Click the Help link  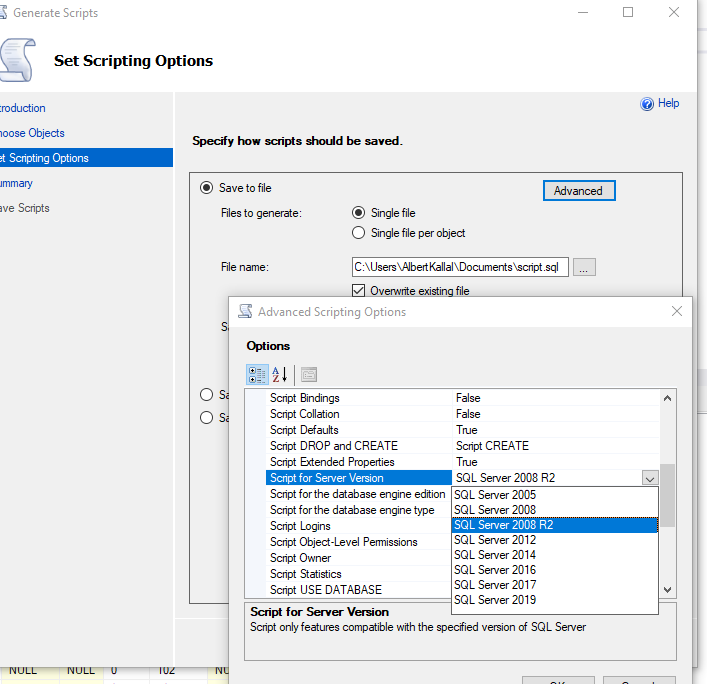tap(668, 103)
